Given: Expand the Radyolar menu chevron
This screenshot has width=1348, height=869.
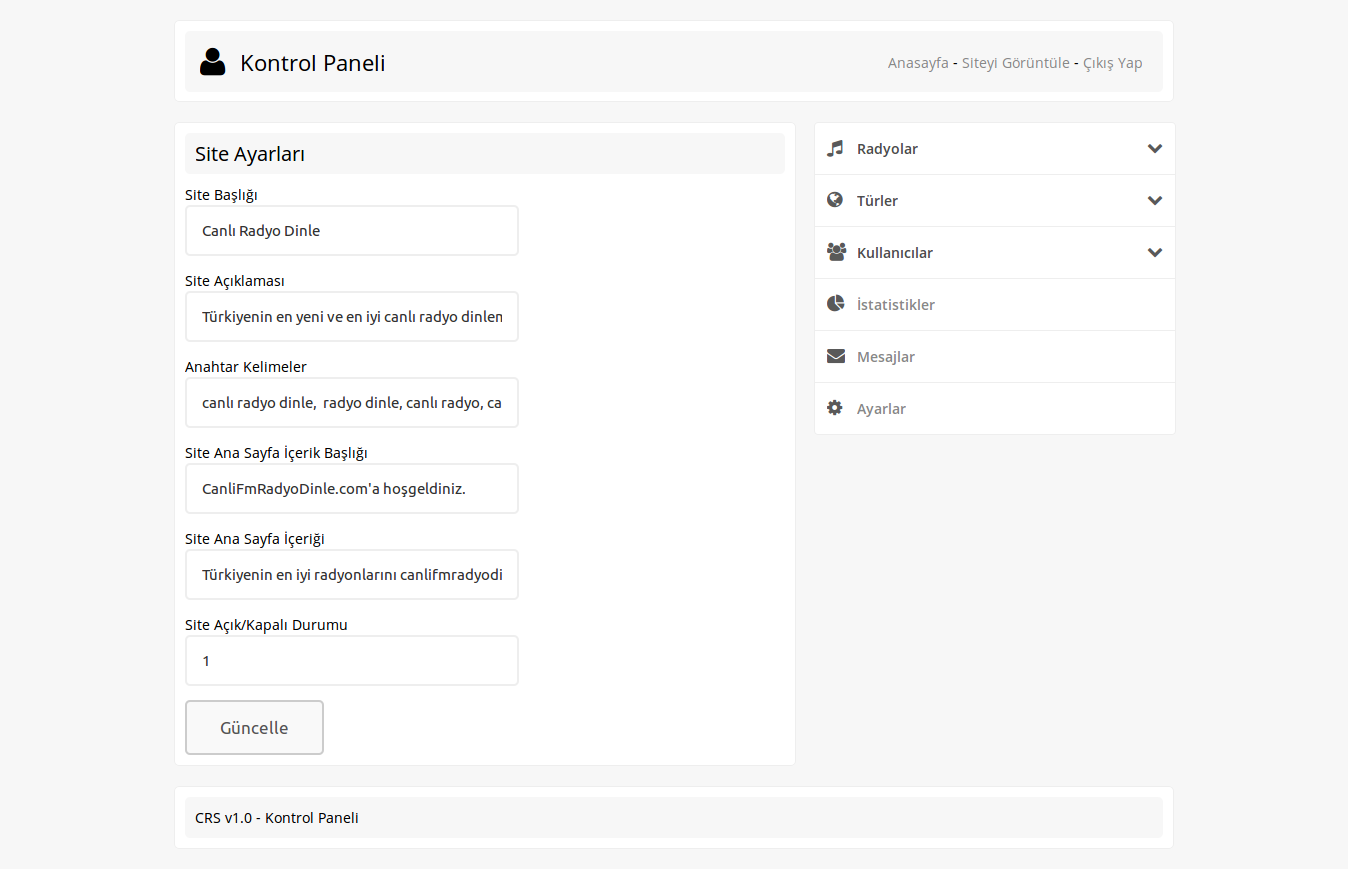Looking at the screenshot, I should point(1155,149).
